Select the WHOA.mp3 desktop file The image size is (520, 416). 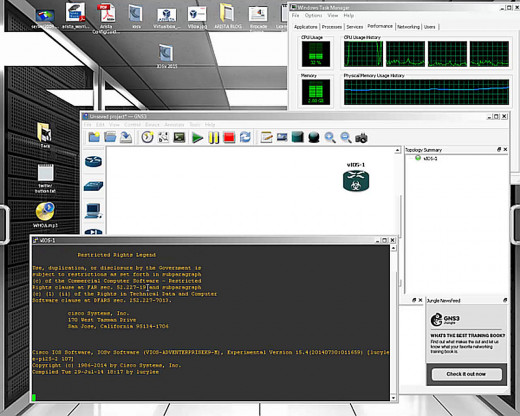(x=45, y=215)
